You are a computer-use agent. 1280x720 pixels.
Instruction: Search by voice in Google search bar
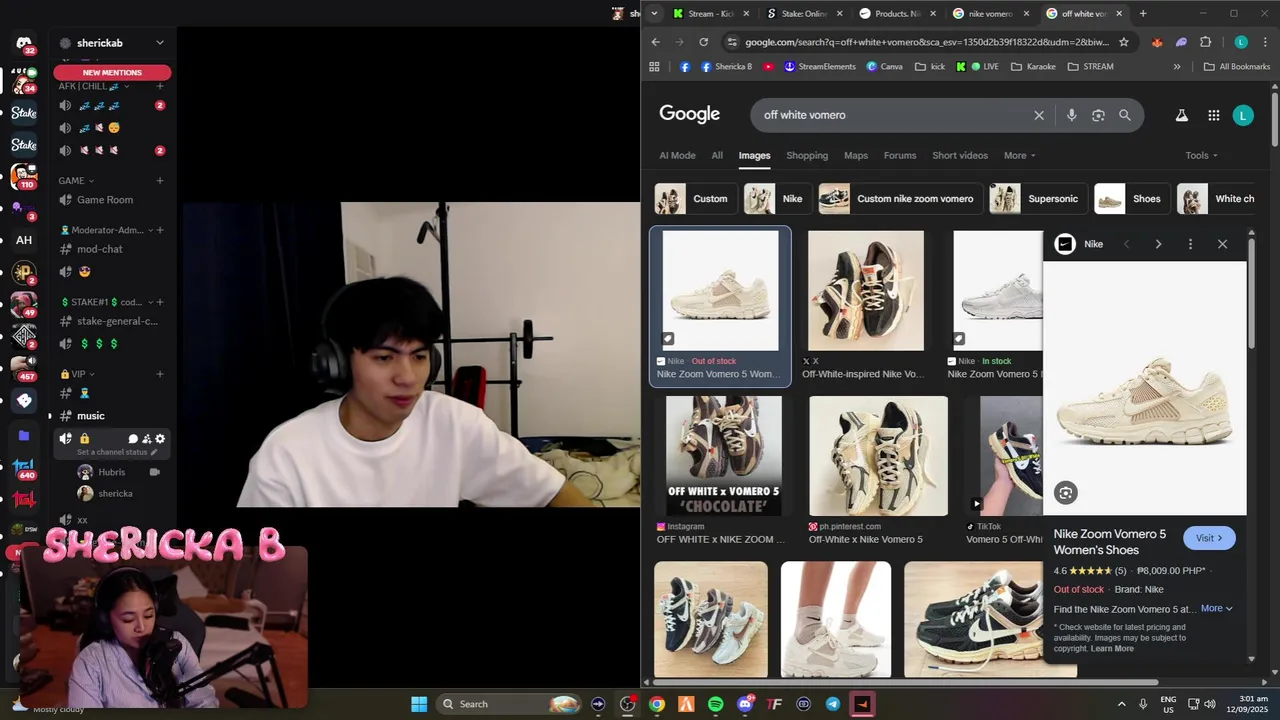1071,115
